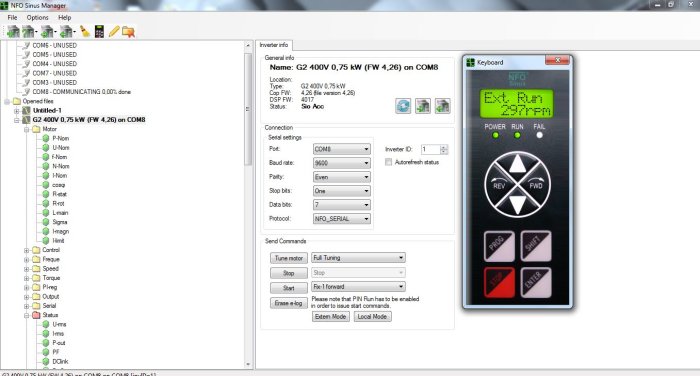Viewport: 700px width, 376px height.
Task: Collapse the Motor folder node
Action: 26,130
